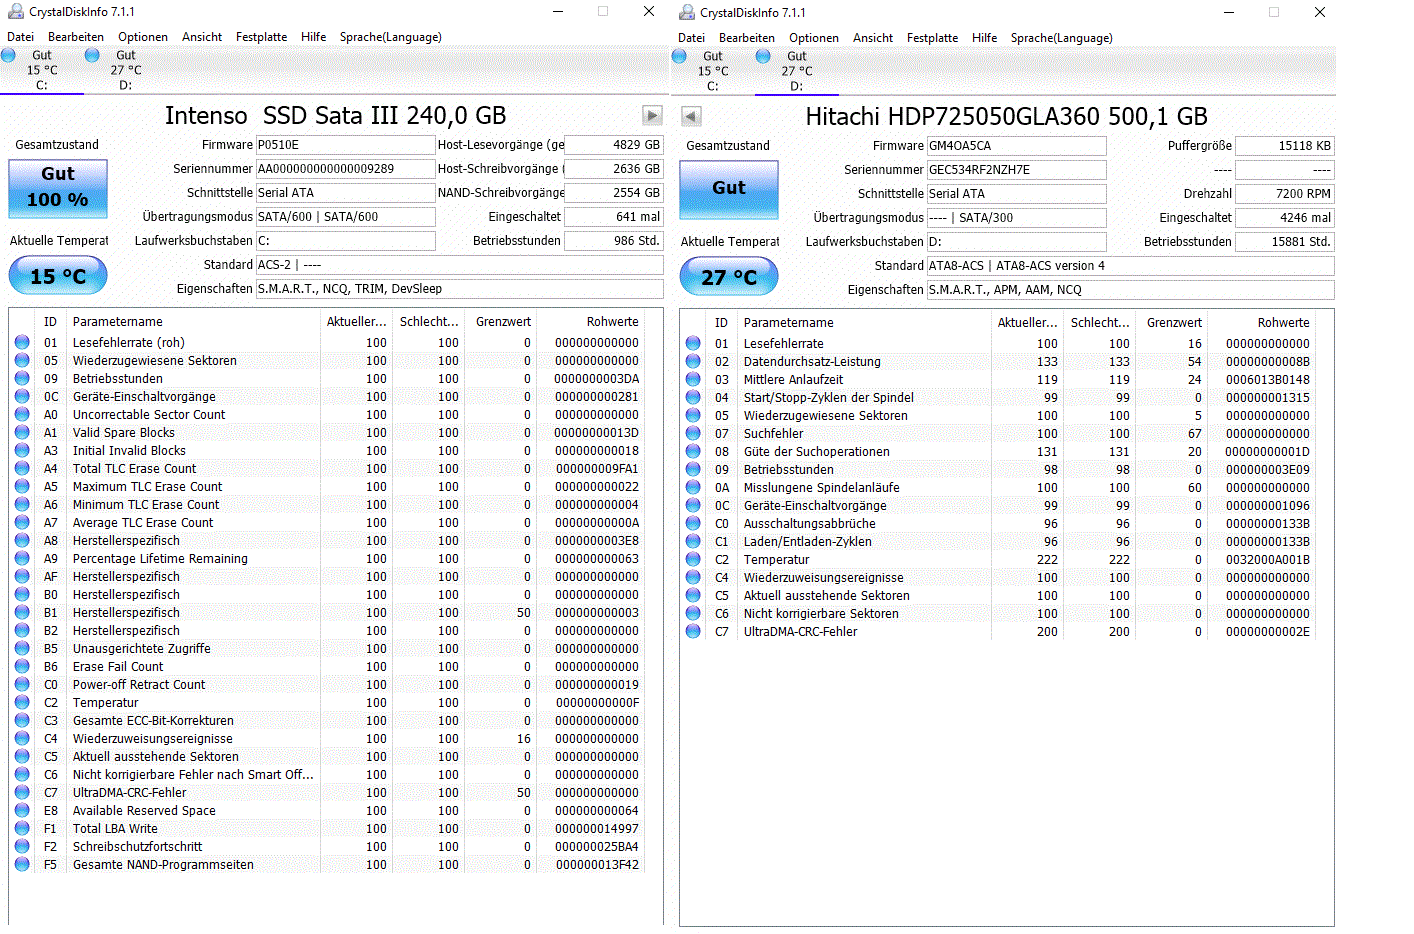The height and width of the screenshot is (934, 1414).
Task: Select Wiederzugewiesene Sektoren row in left table
Action: [x=327, y=361]
